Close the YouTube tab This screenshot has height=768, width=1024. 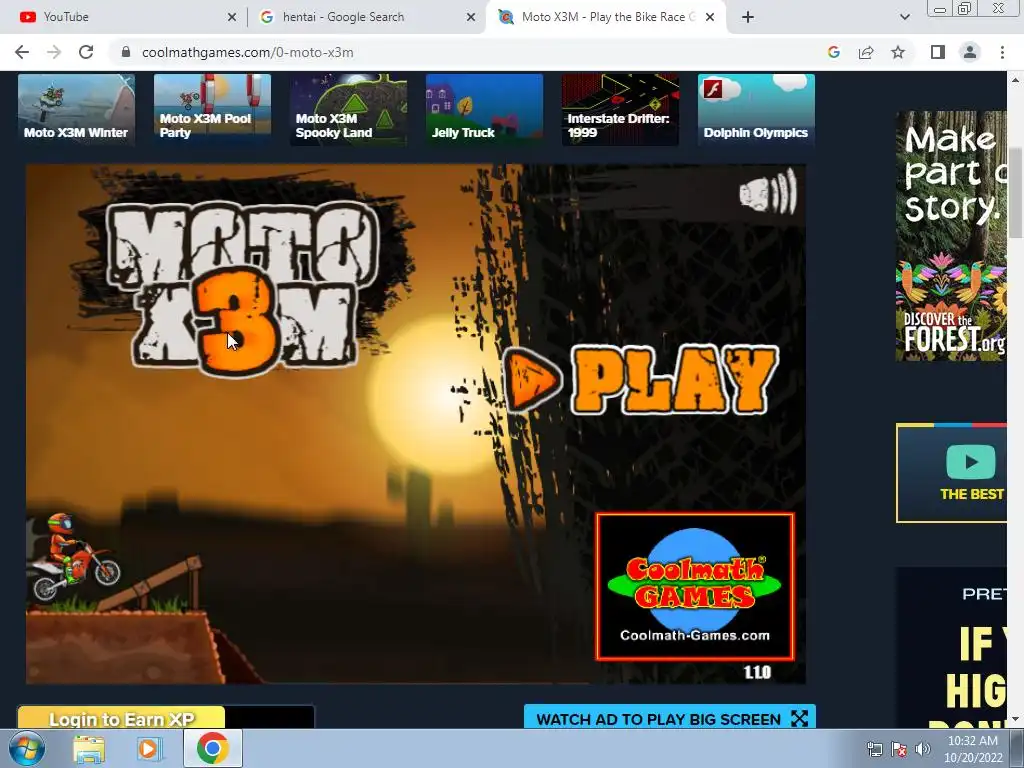tap(232, 17)
